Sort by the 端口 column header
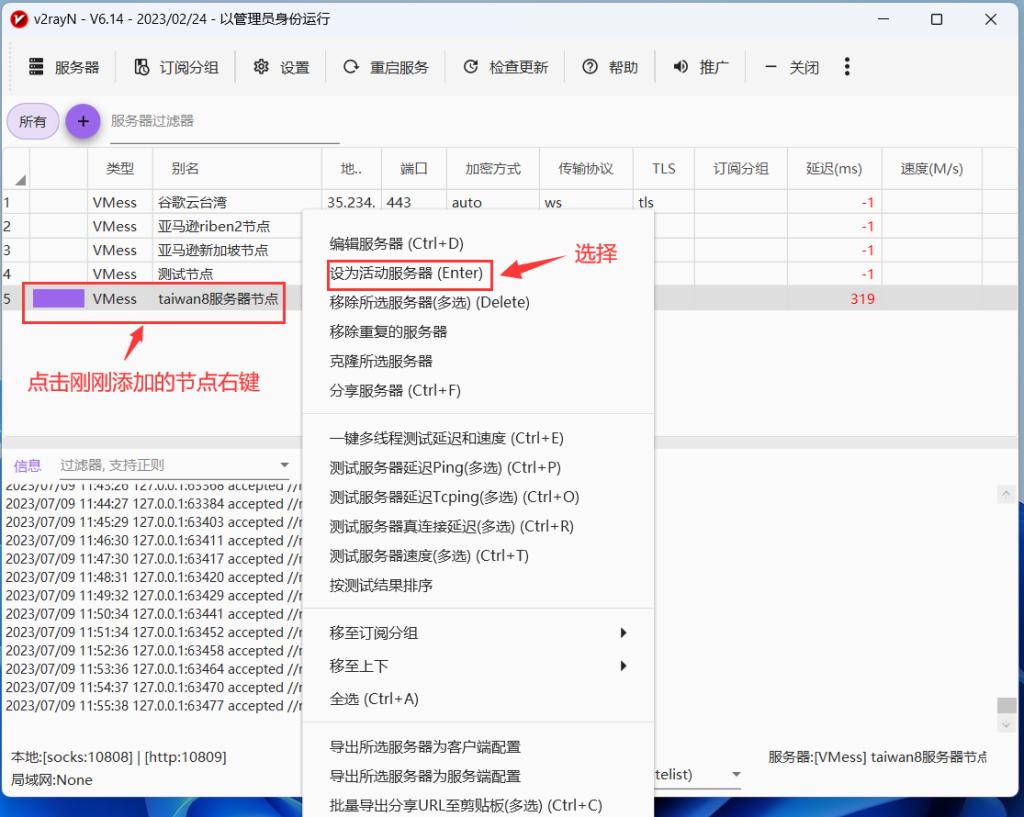 [414, 168]
